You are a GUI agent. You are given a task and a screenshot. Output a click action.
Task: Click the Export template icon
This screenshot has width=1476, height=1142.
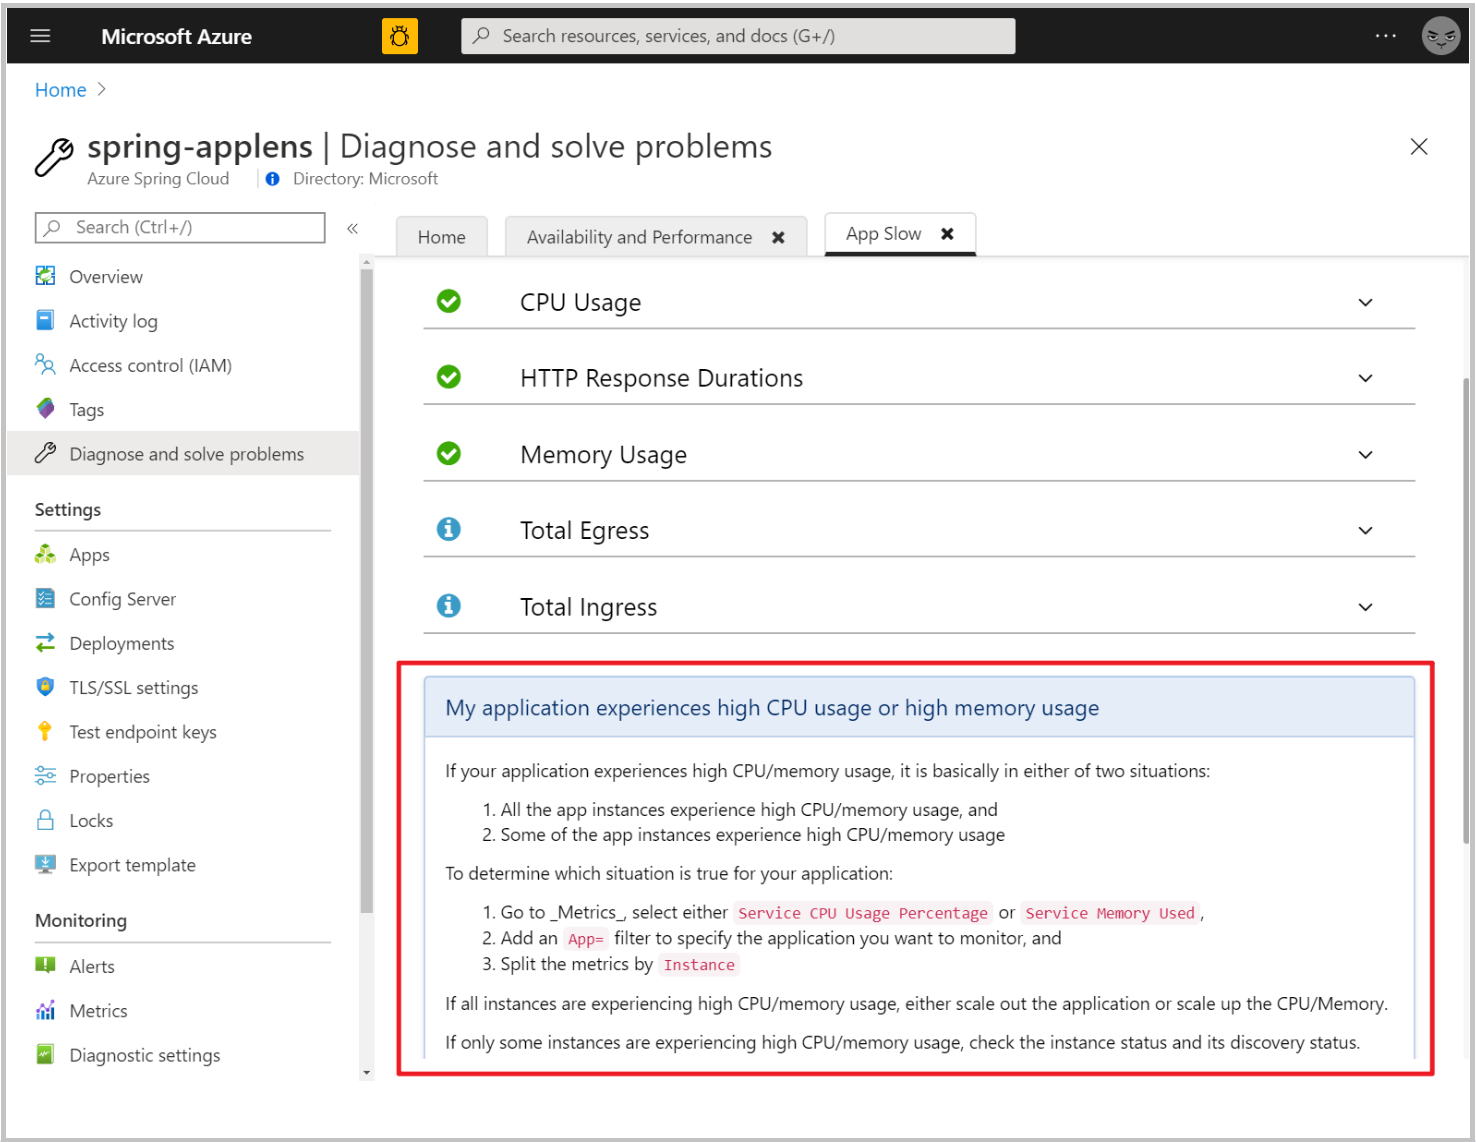(x=45, y=864)
